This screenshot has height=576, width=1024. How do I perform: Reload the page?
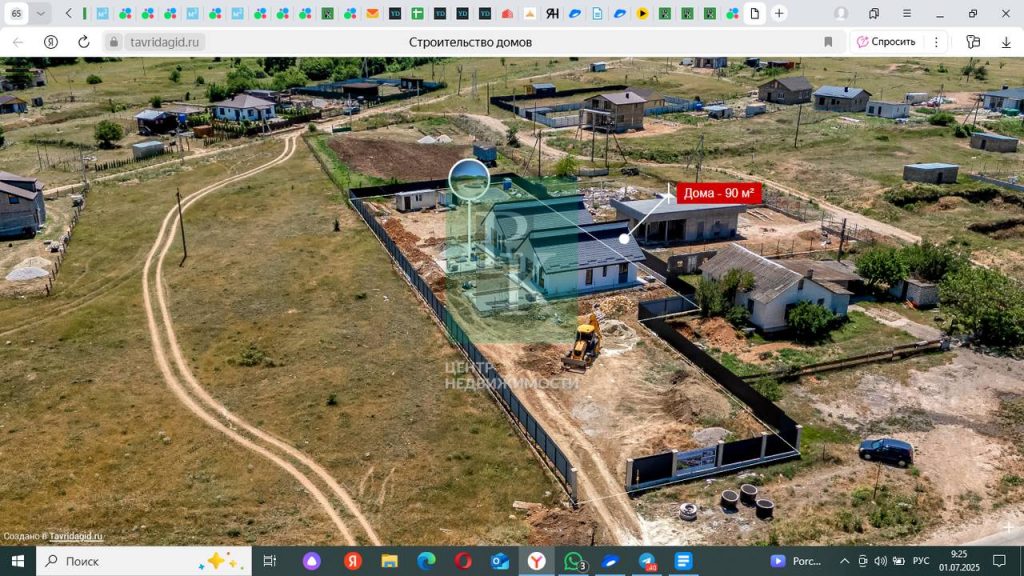pos(84,42)
